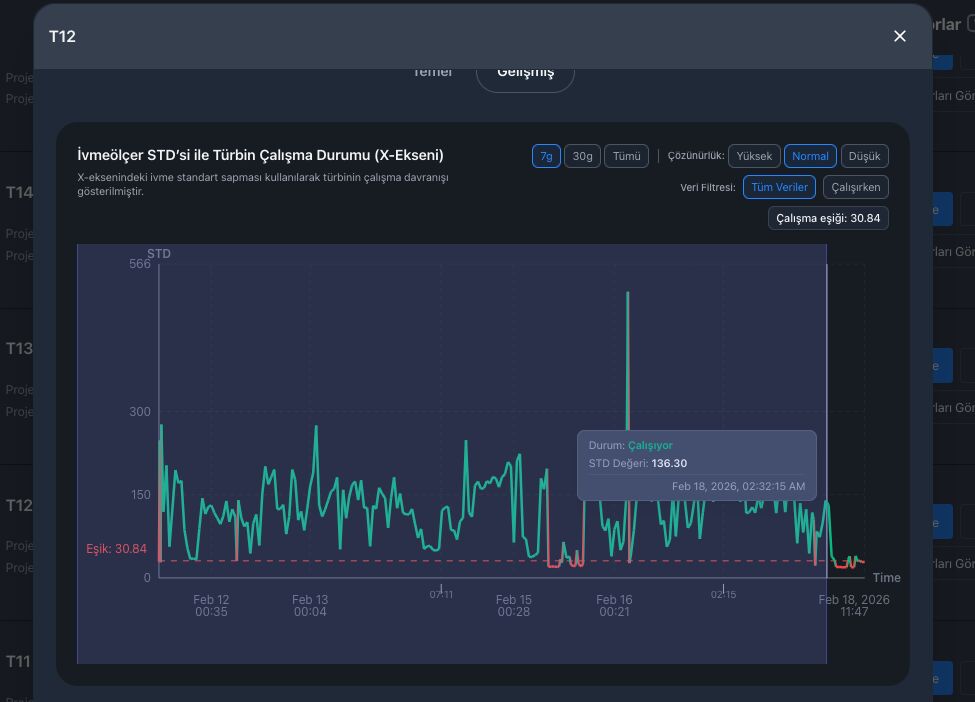This screenshot has width=975, height=702.
Task: Click the Time axis label
Action: pyautogui.click(x=886, y=578)
